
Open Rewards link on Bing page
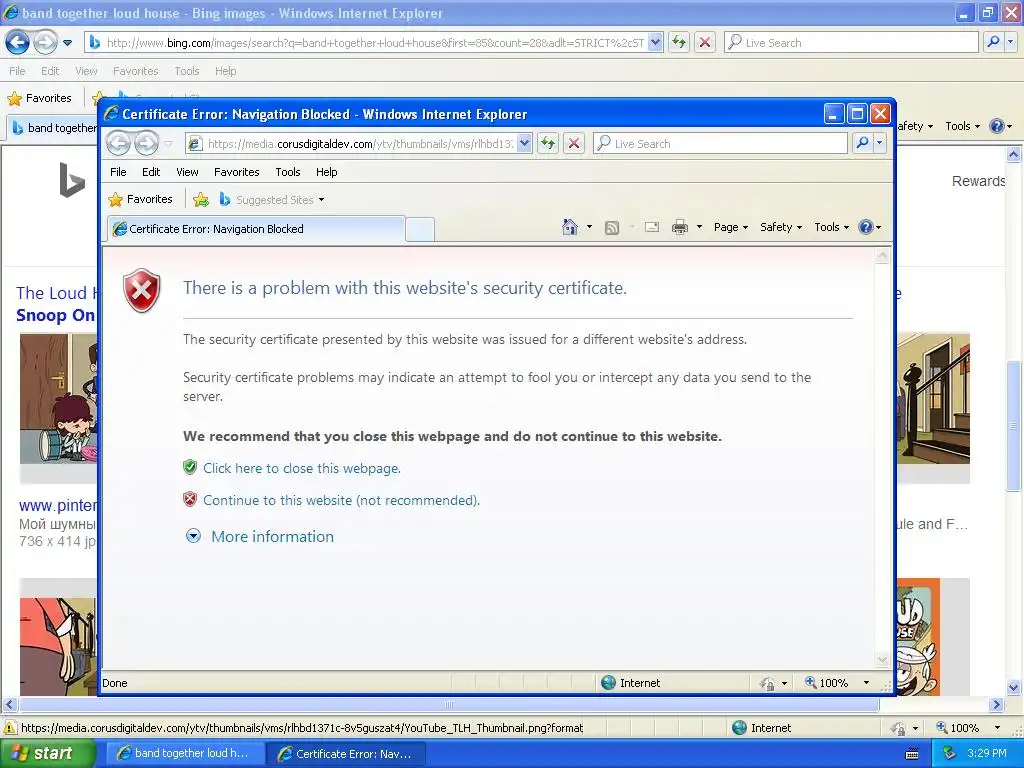978,181
